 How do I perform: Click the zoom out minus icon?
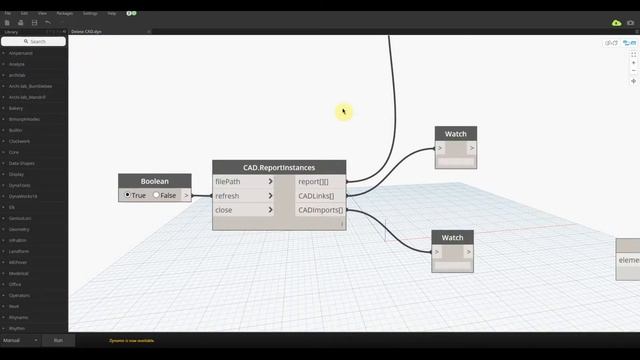coord(633,71)
